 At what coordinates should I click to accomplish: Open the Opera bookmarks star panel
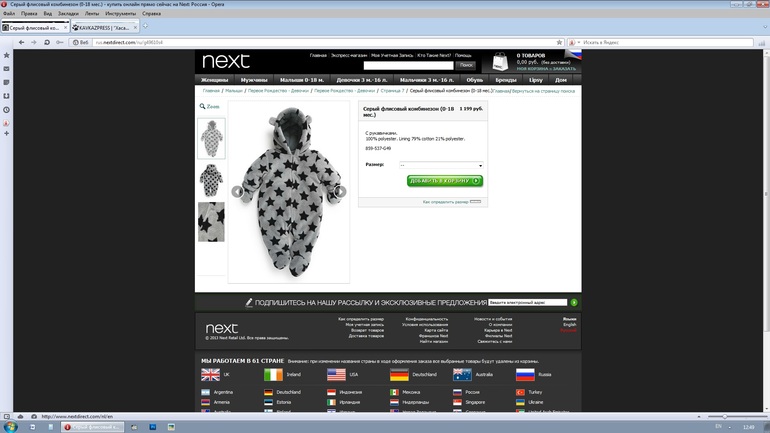pos(6,54)
